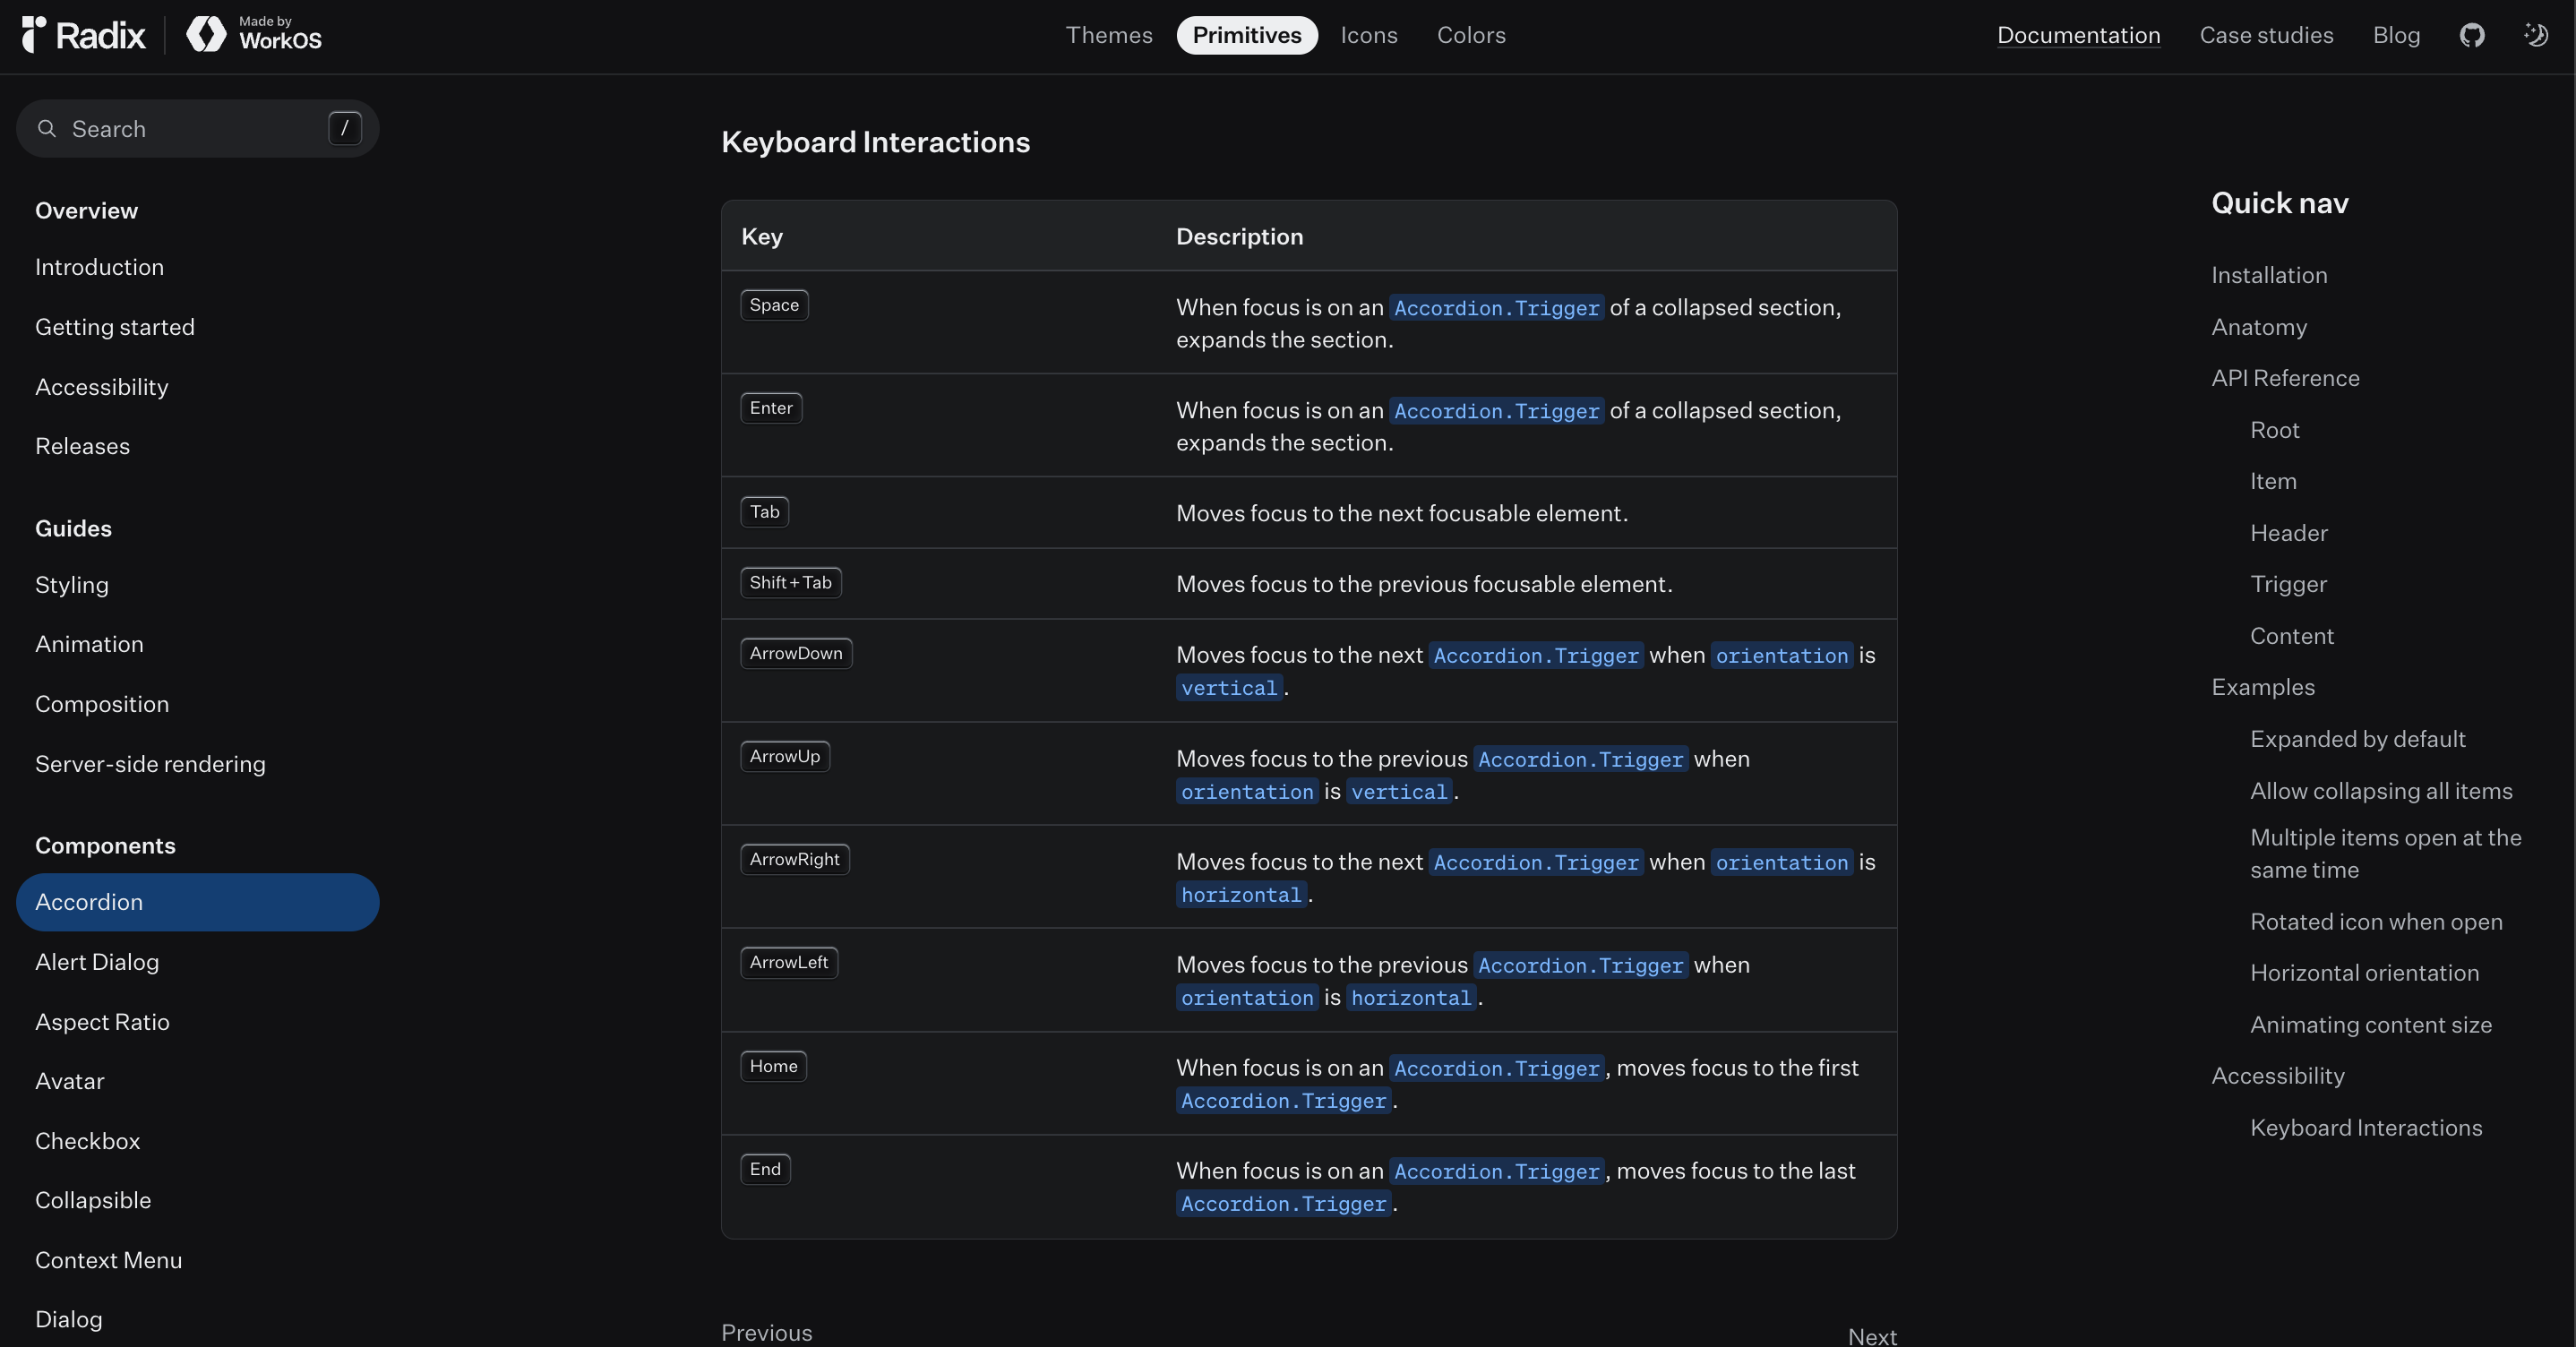2576x1347 pixels.
Task: Open the Documentation link
Action: pyautogui.click(x=2077, y=35)
